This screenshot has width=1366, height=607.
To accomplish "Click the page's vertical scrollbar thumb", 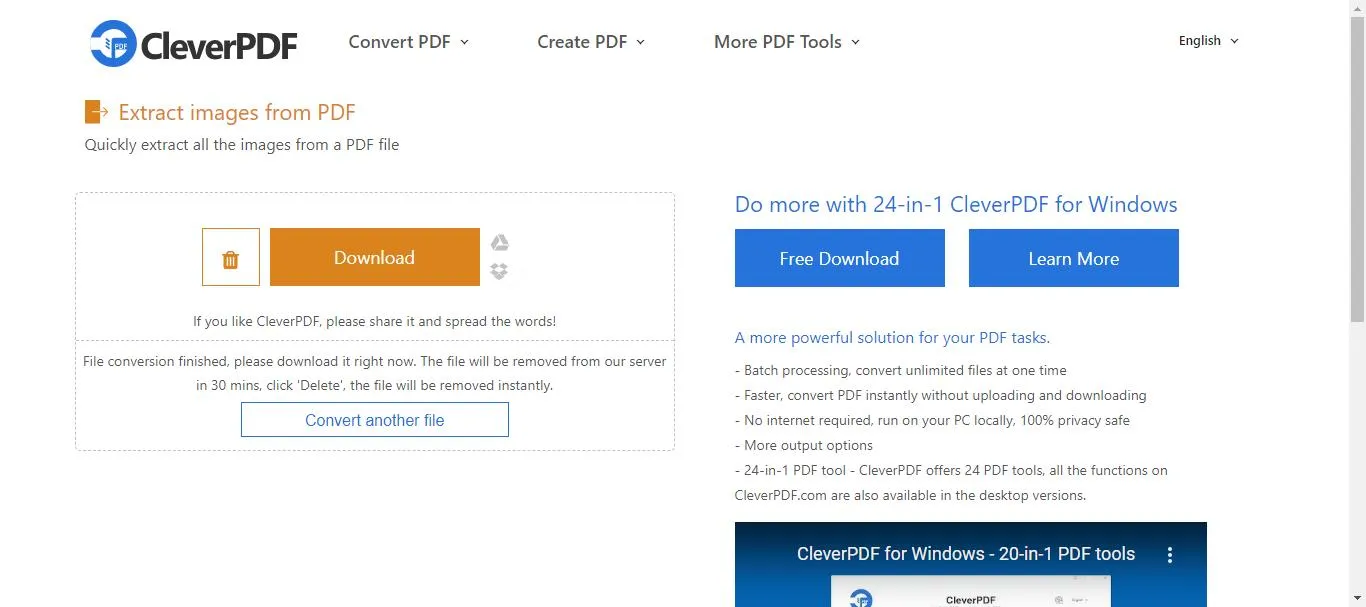I will point(1357,170).
